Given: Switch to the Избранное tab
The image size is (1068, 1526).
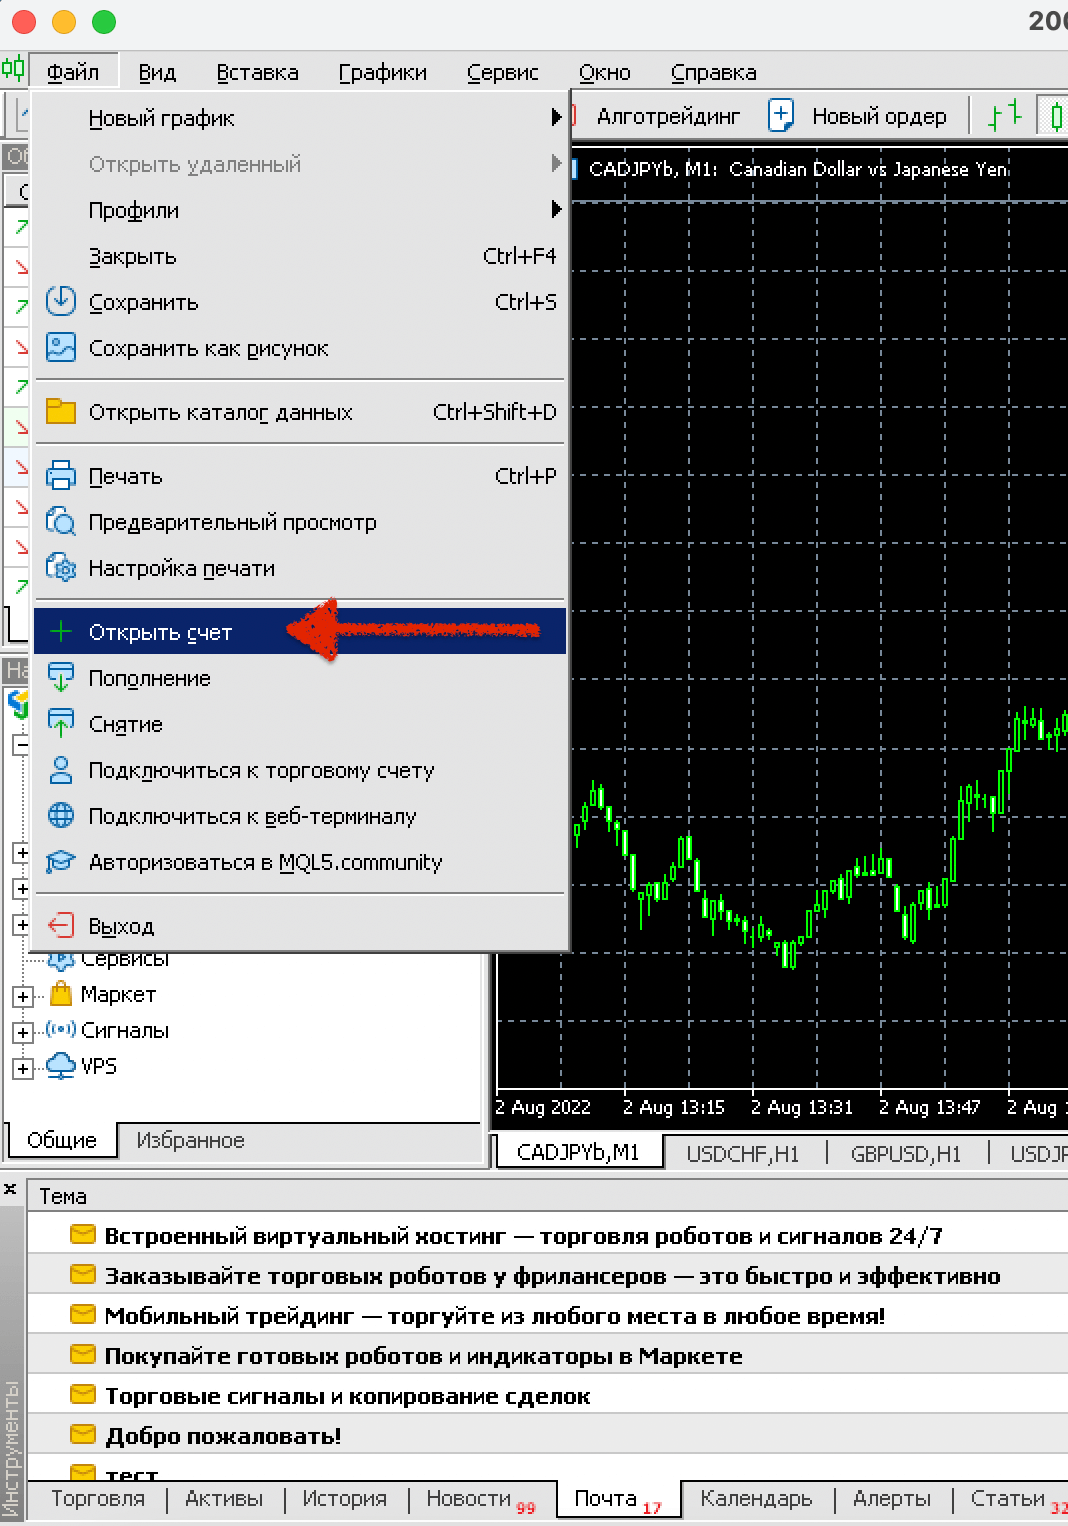Looking at the screenshot, I should tap(190, 1140).
